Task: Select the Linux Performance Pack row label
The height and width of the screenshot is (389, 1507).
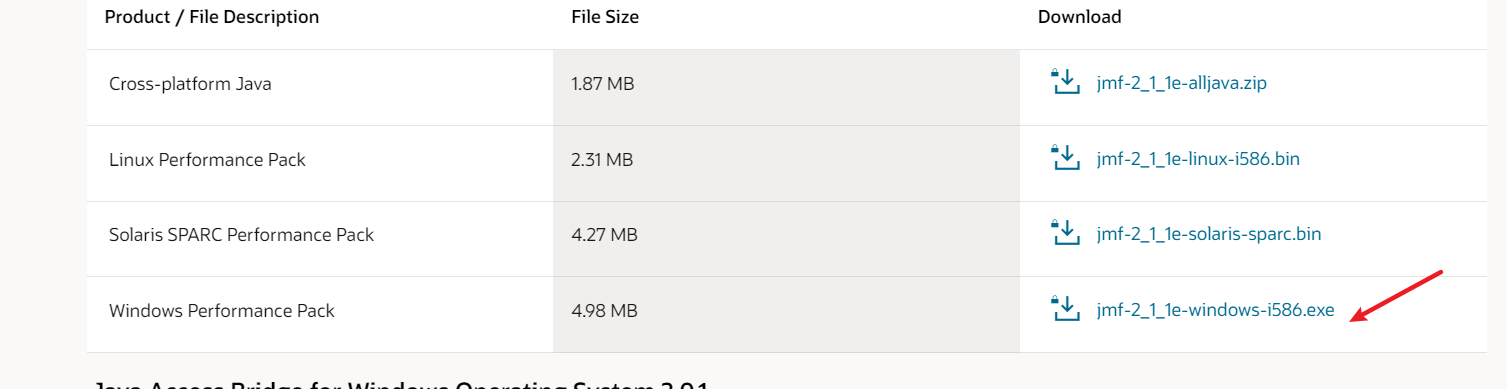Action: tap(207, 160)
